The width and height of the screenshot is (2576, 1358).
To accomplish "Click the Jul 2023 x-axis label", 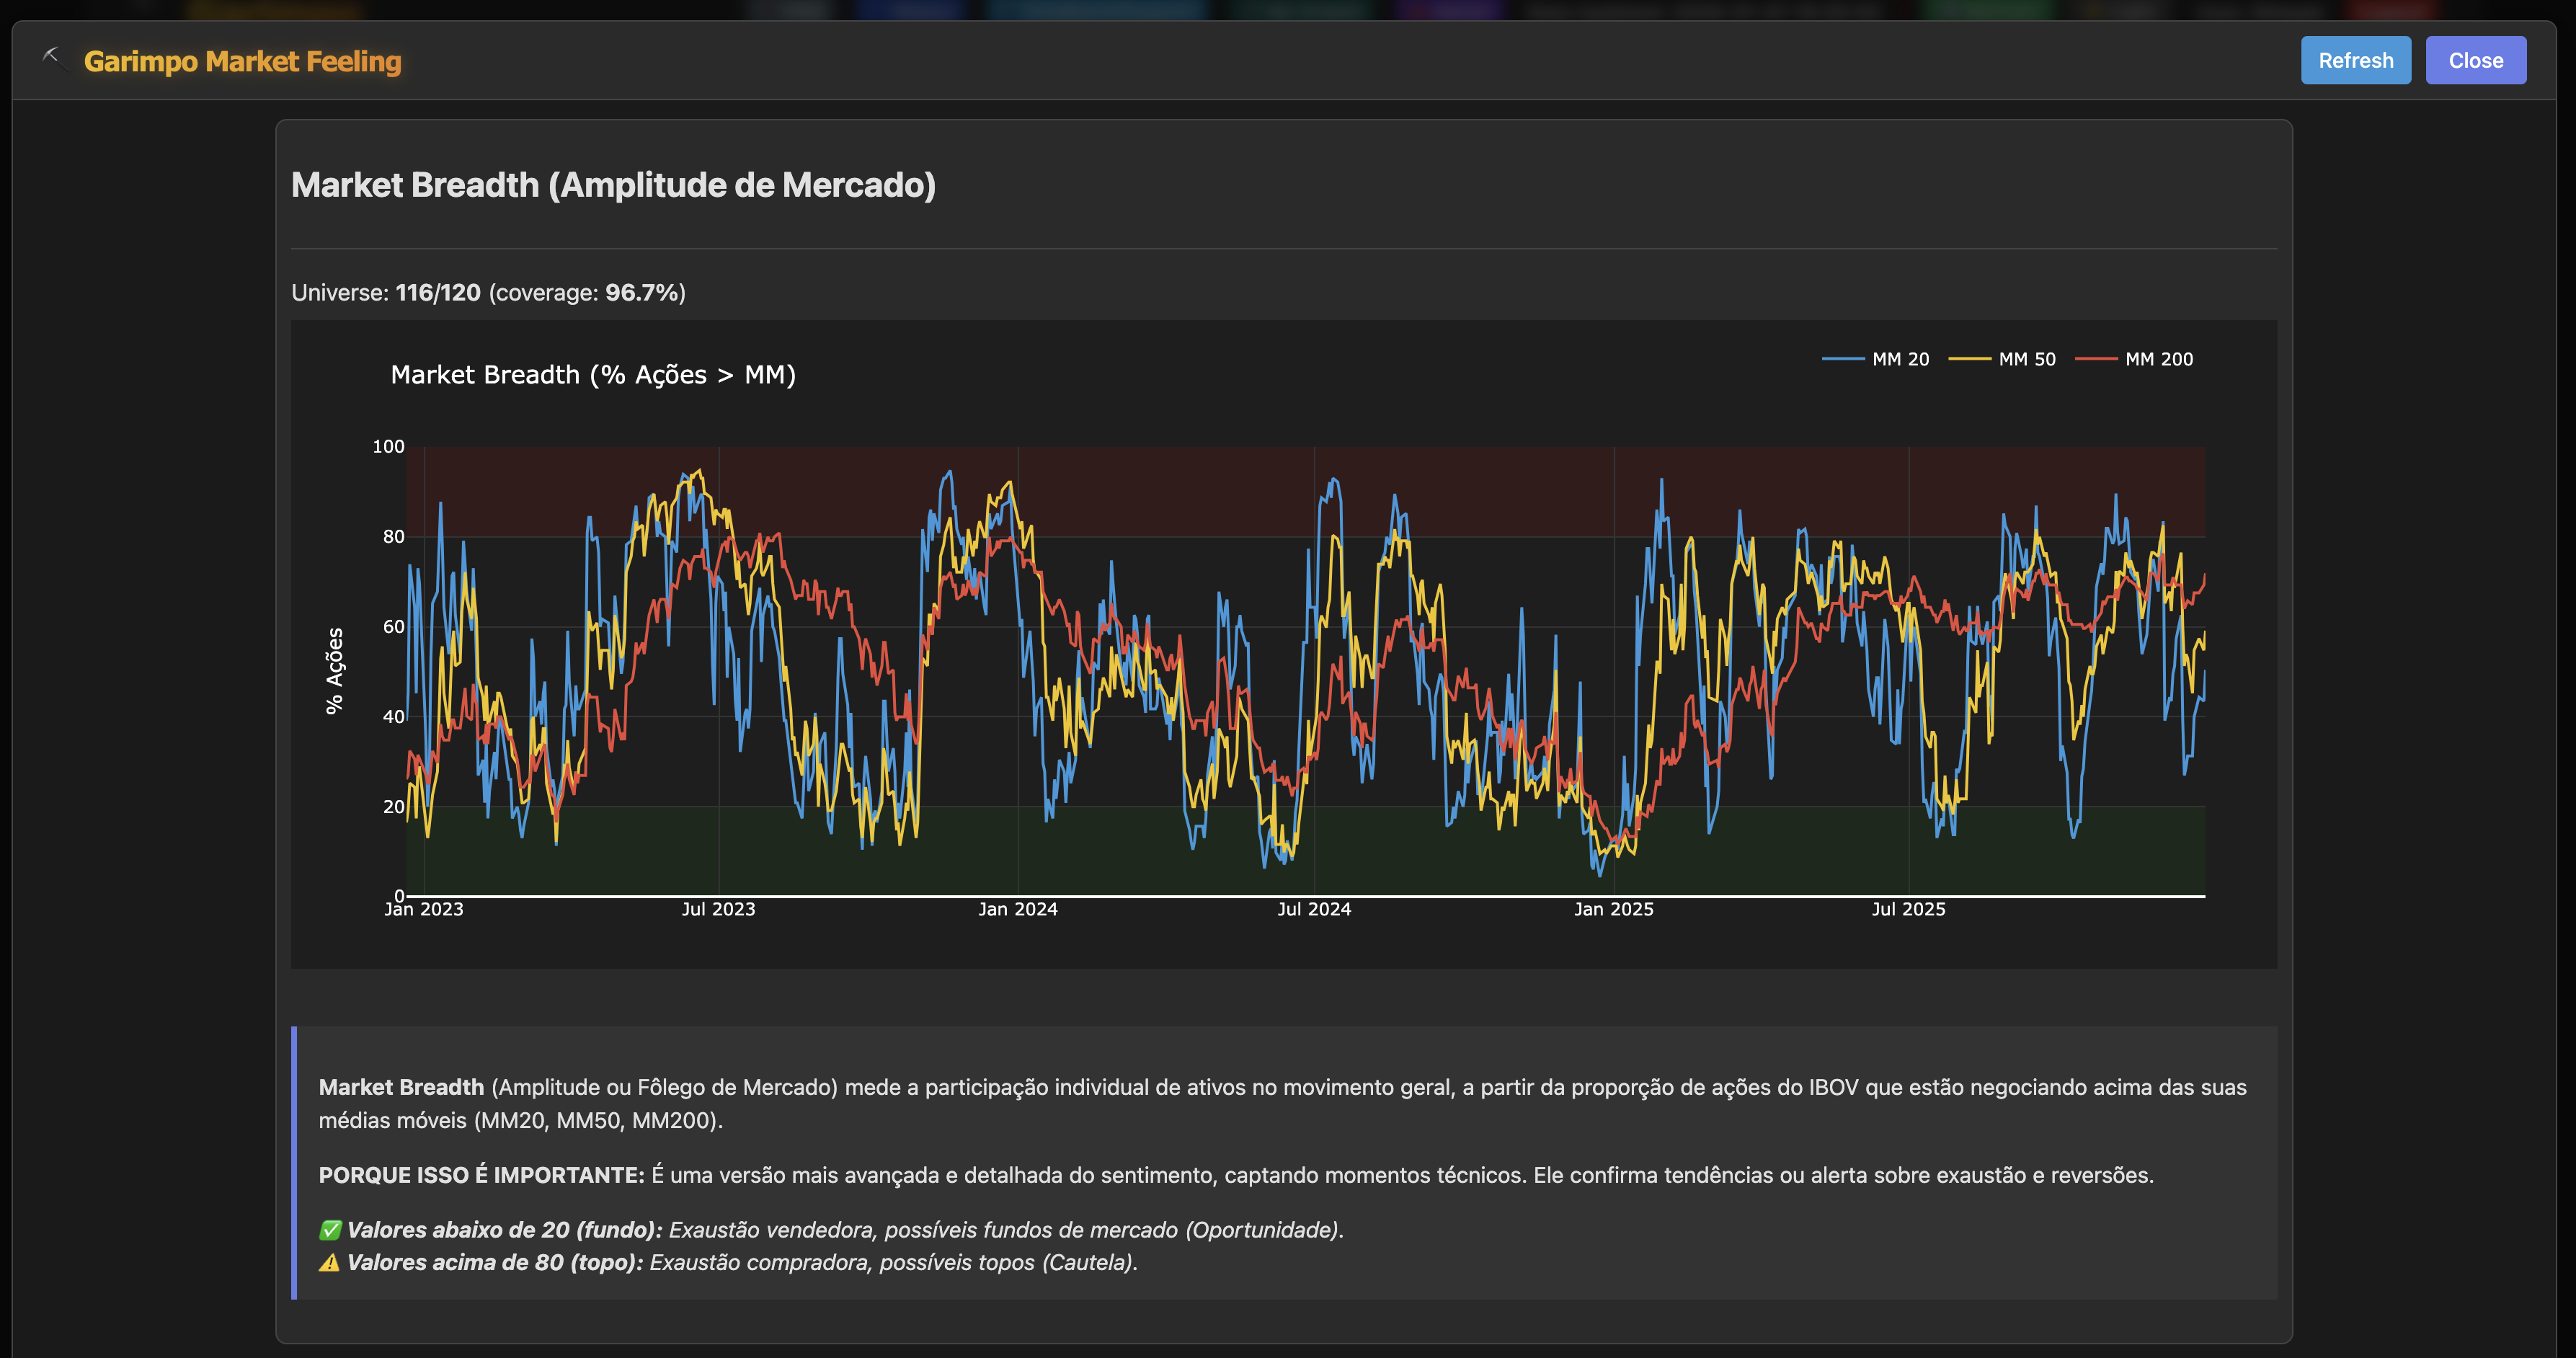I will click(718, 909).
